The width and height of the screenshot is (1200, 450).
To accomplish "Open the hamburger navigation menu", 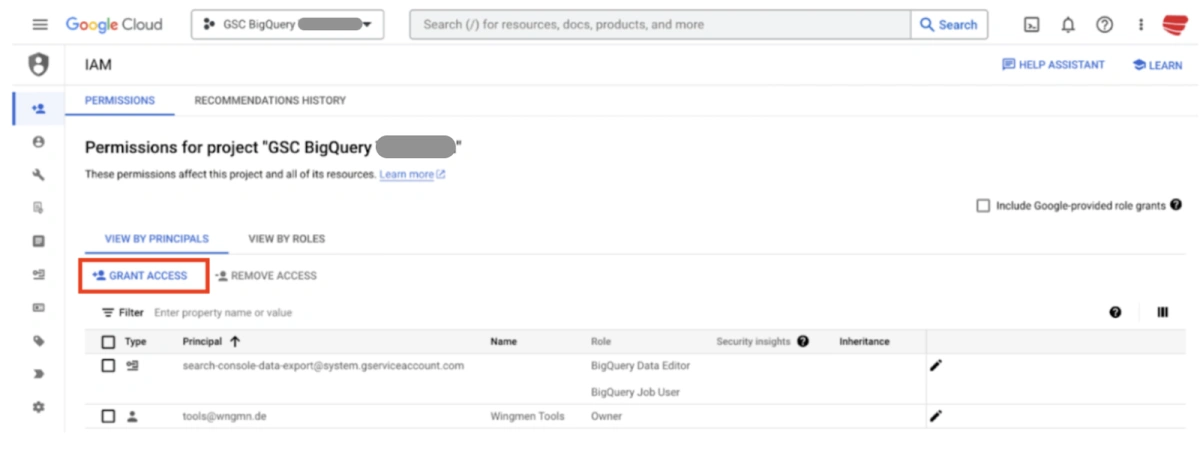I will (40, 25).
